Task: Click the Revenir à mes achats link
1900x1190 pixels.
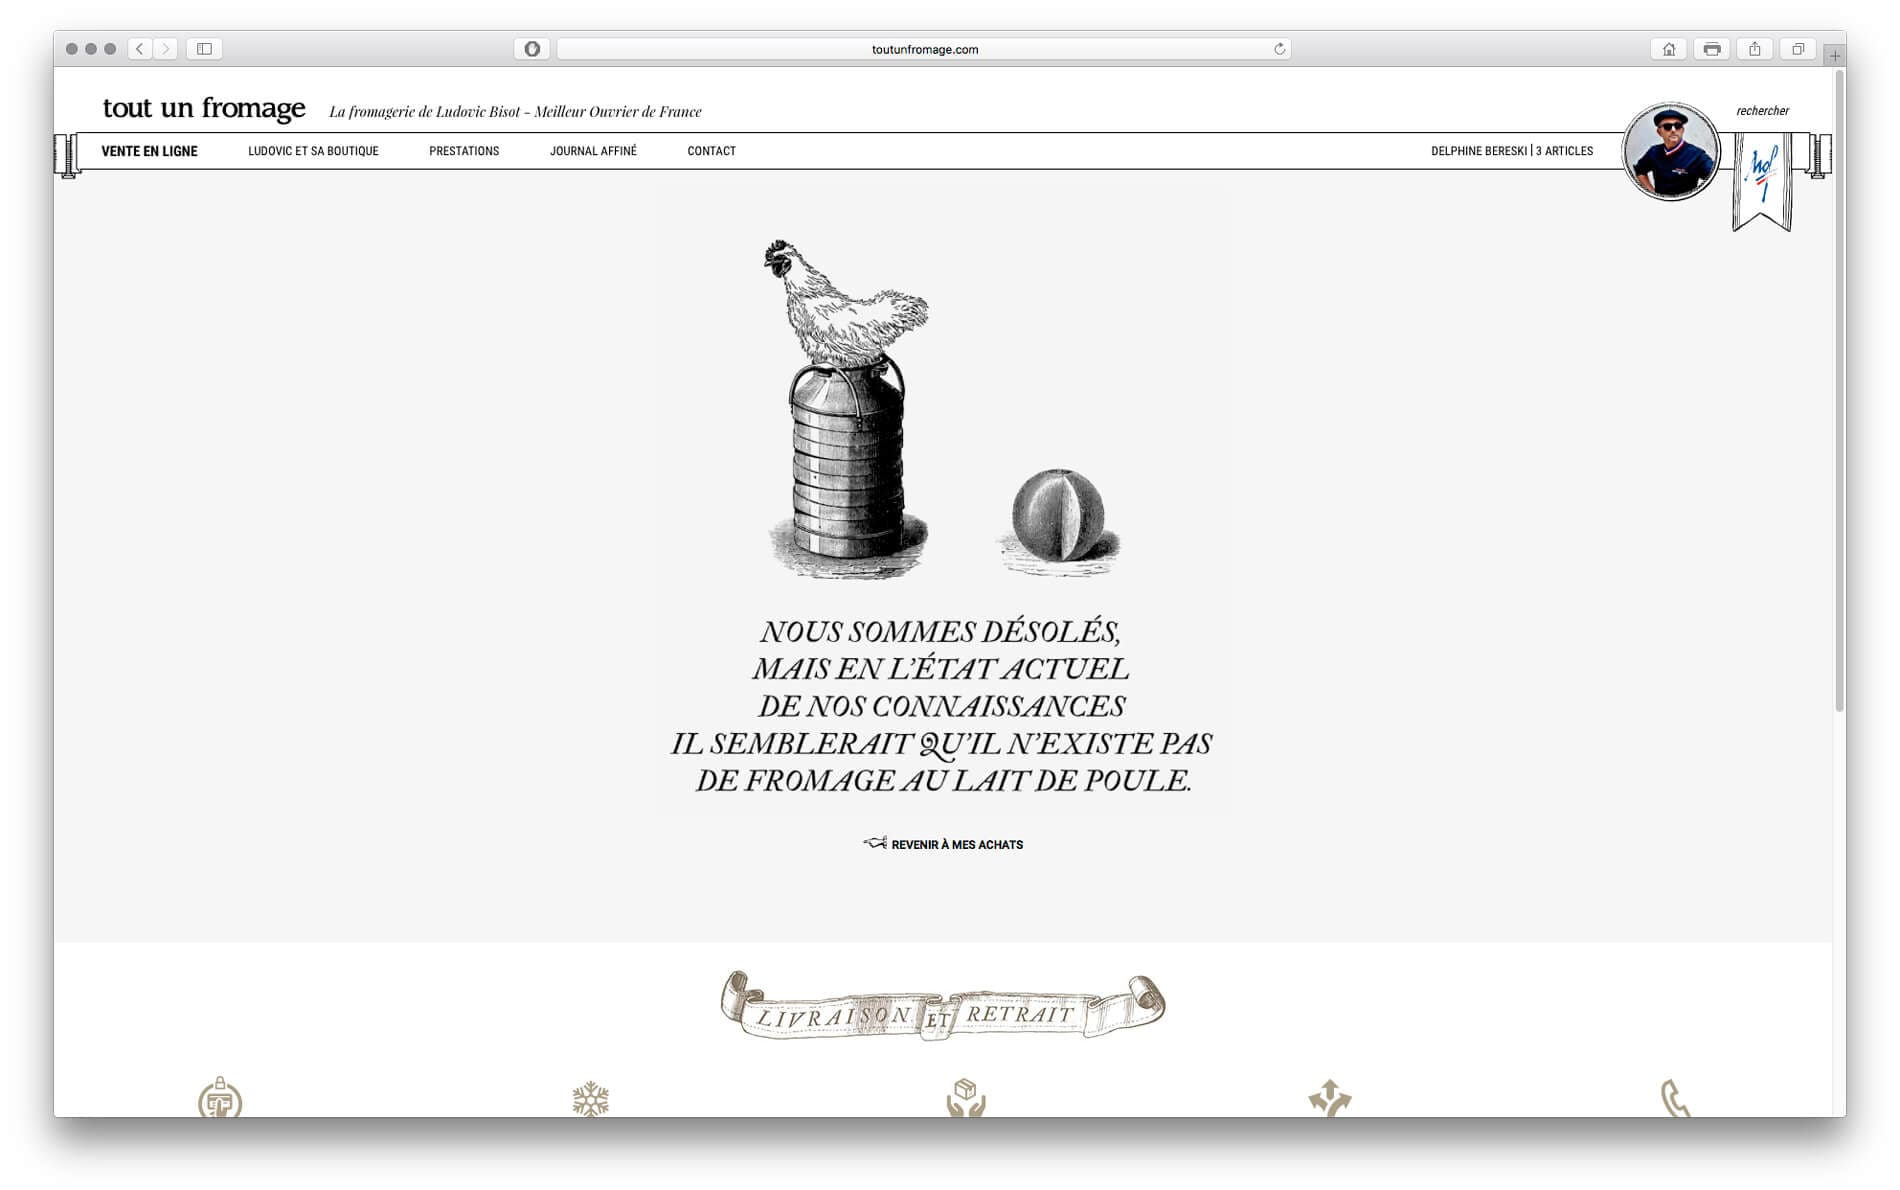Action: tap(957, 844)
